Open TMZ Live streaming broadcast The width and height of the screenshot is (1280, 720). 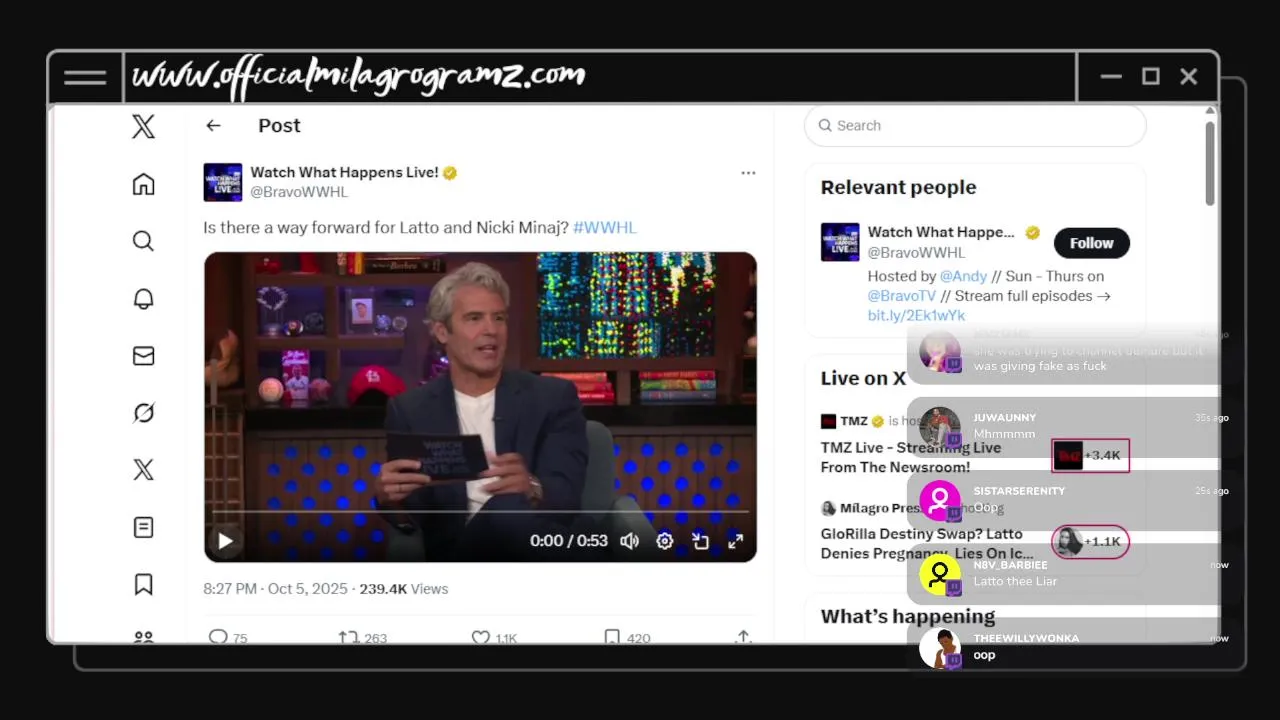tap(910, 457)
